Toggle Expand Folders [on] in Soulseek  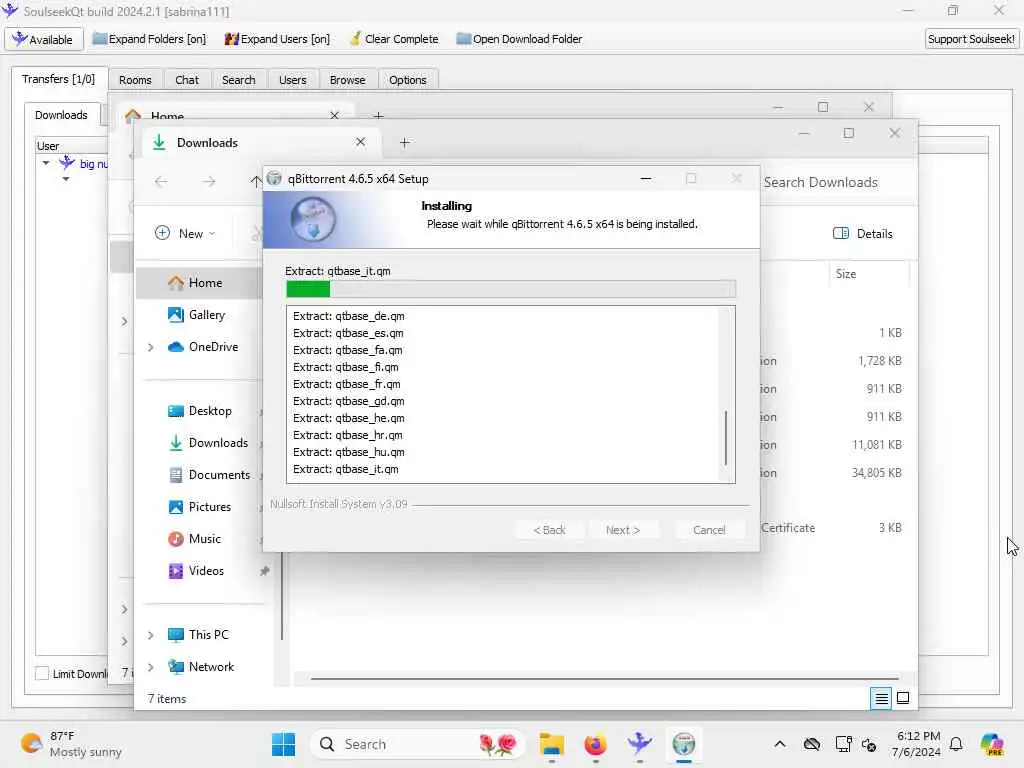coord(149,39)
